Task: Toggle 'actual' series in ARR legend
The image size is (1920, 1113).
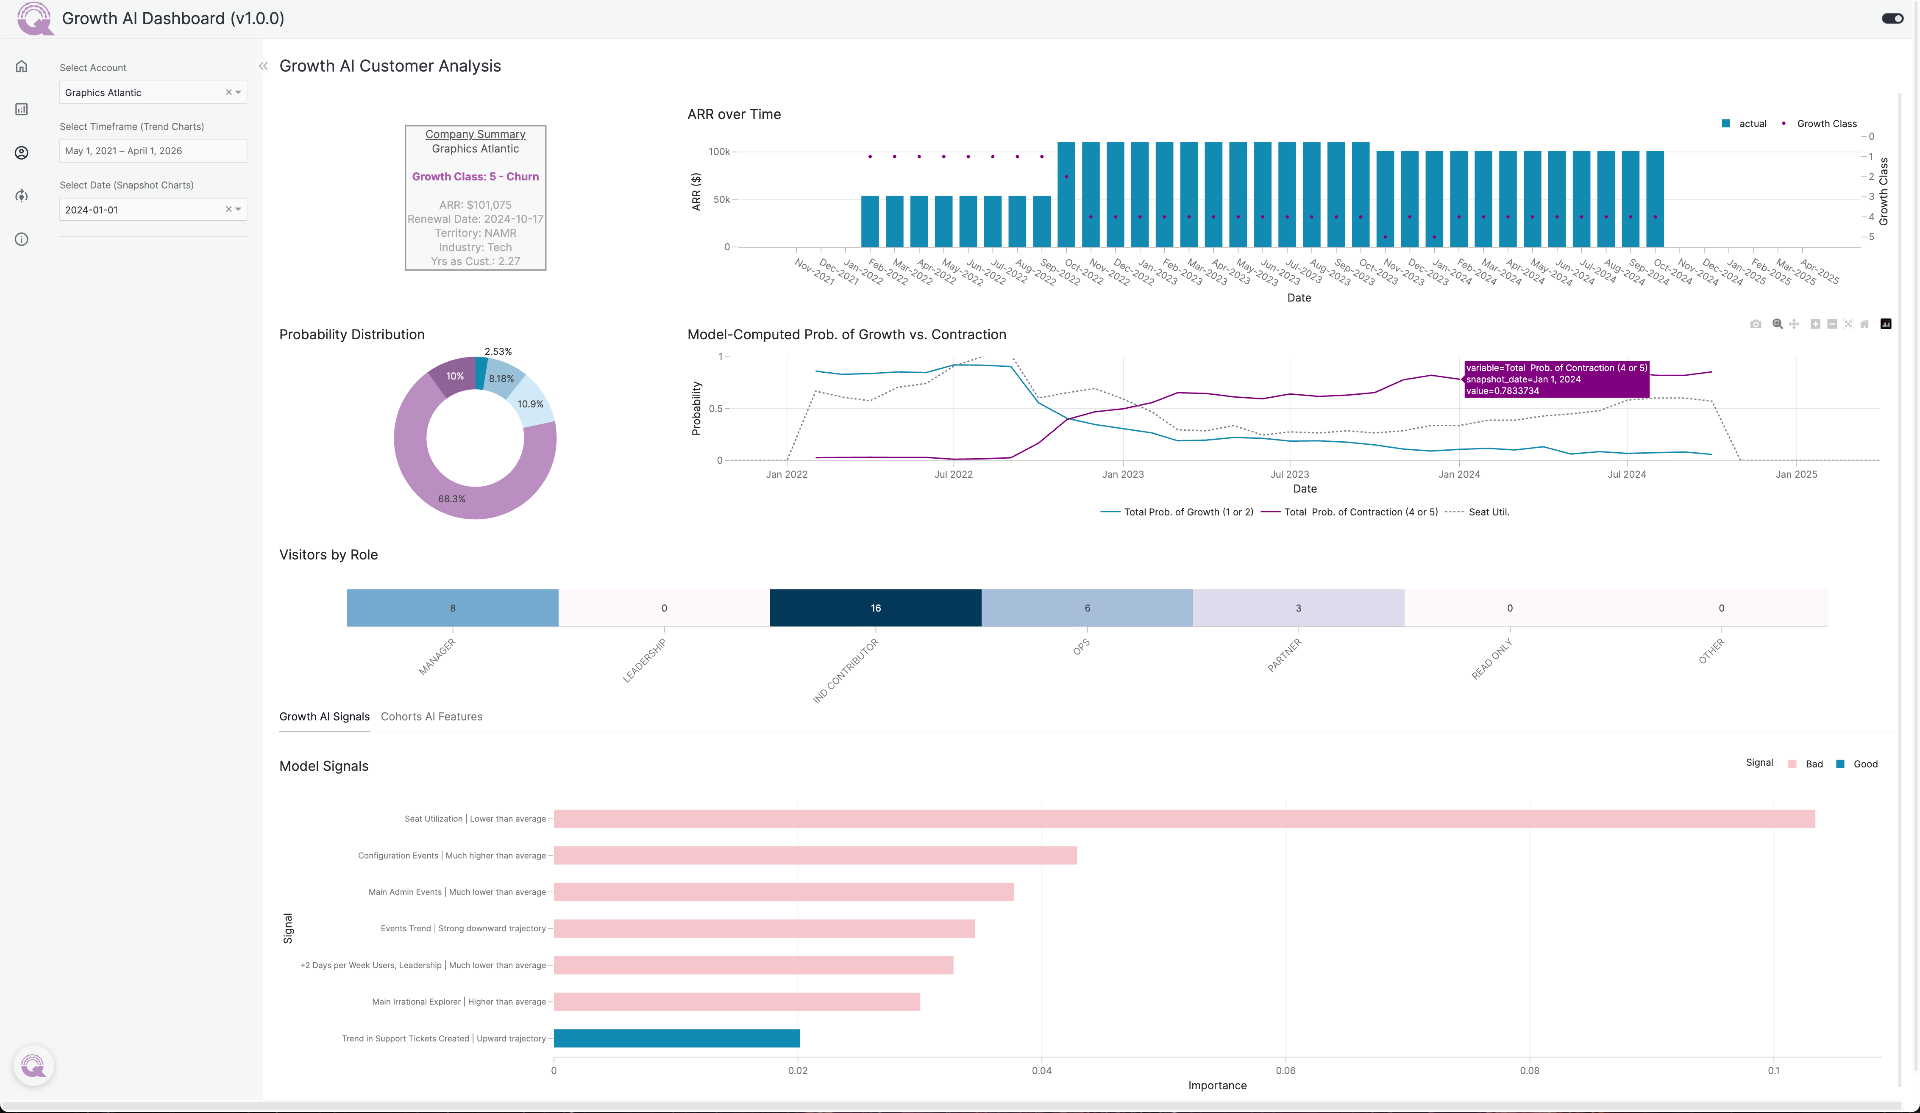Action: 1744,124
